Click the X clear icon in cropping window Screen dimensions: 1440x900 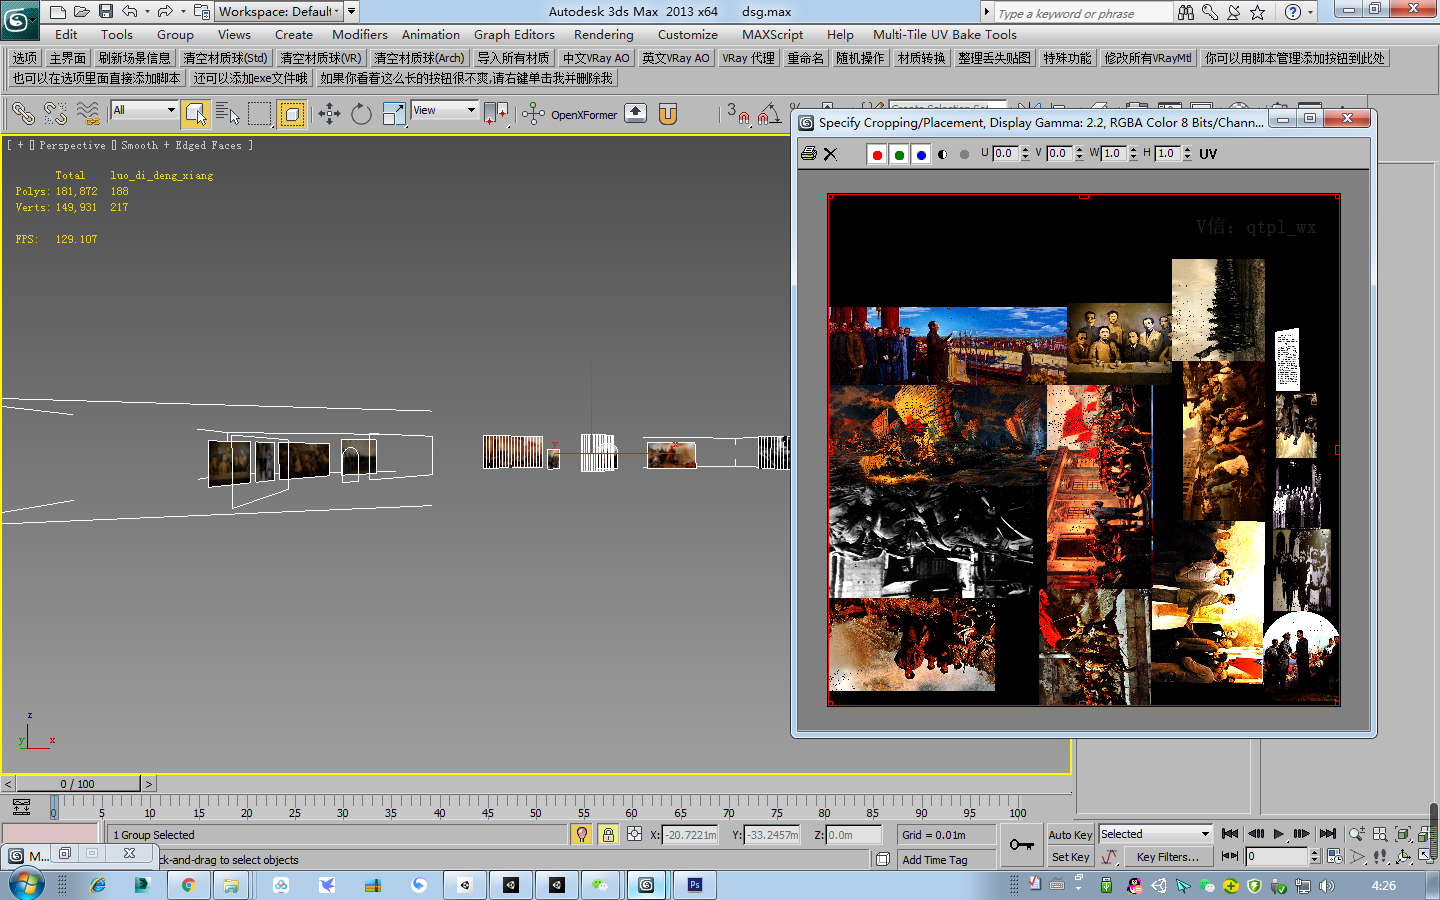tap(830, 154)
